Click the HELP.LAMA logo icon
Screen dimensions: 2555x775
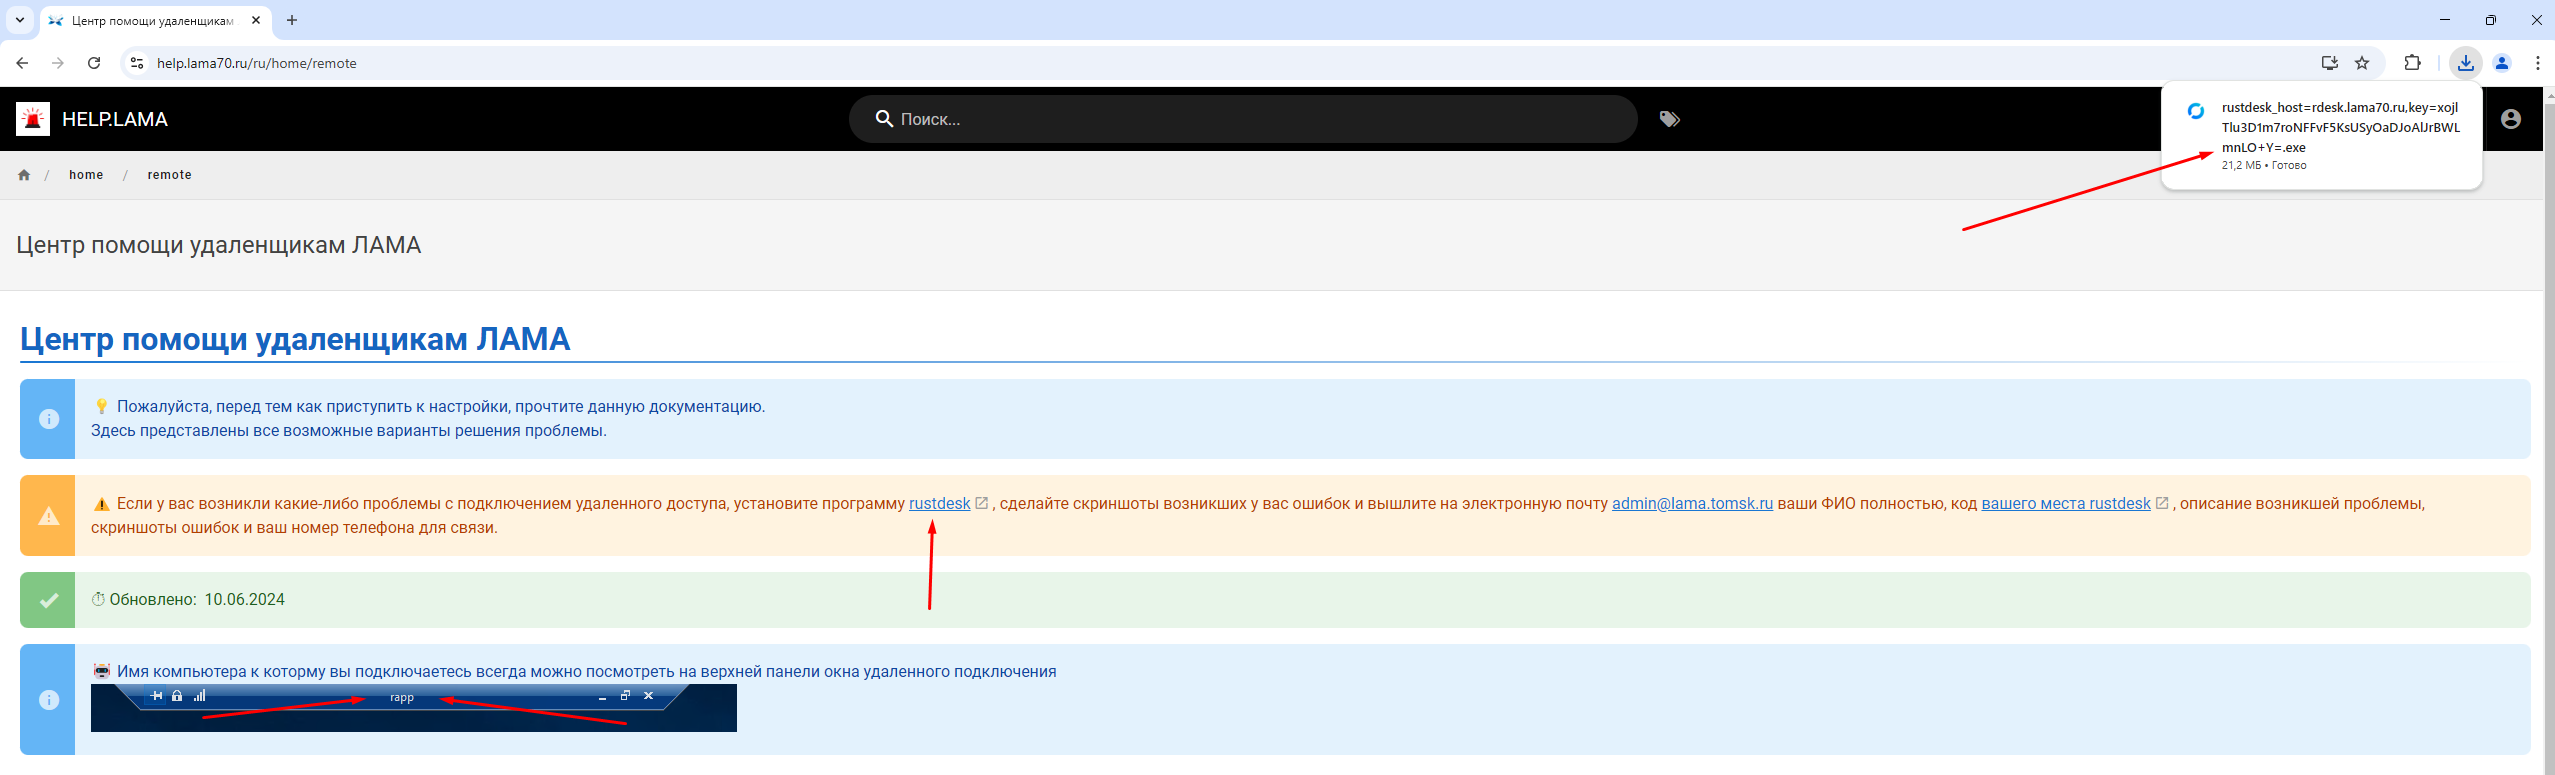pyautogui.click(x=33, y=119)
